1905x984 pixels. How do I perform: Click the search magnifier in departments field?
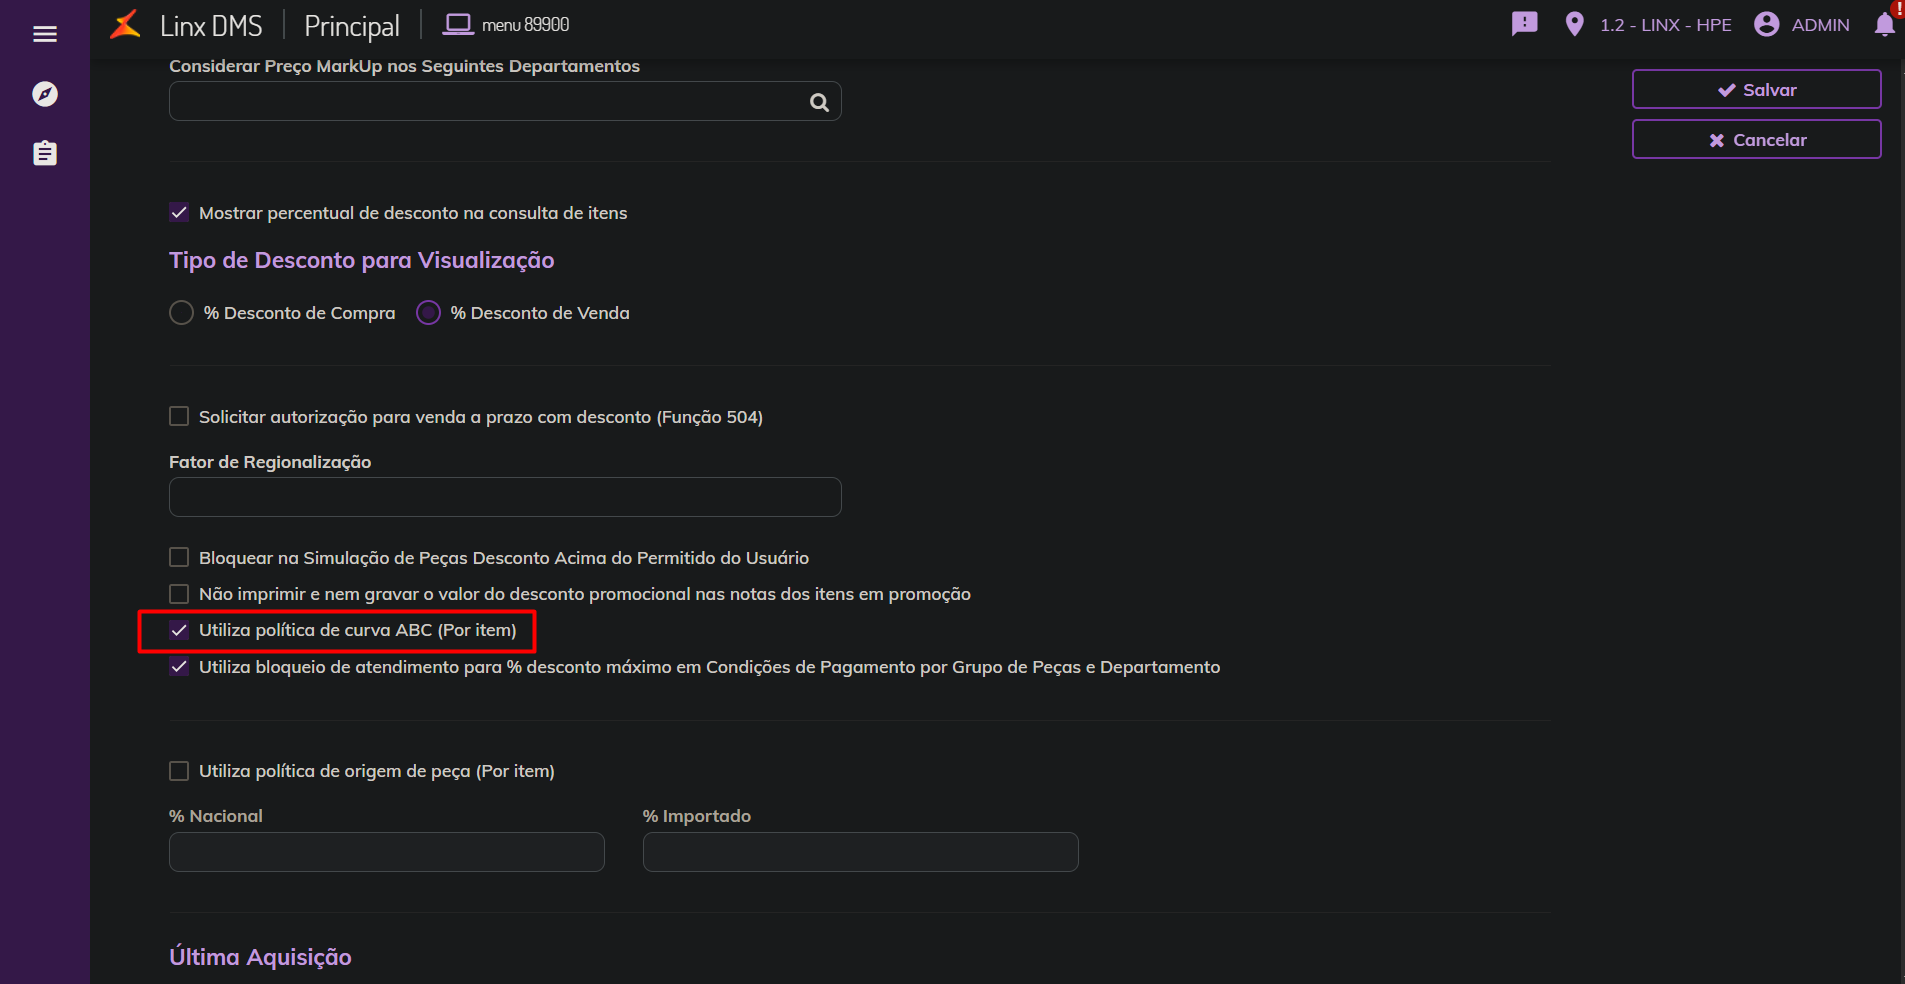click(x=819, y=102)
